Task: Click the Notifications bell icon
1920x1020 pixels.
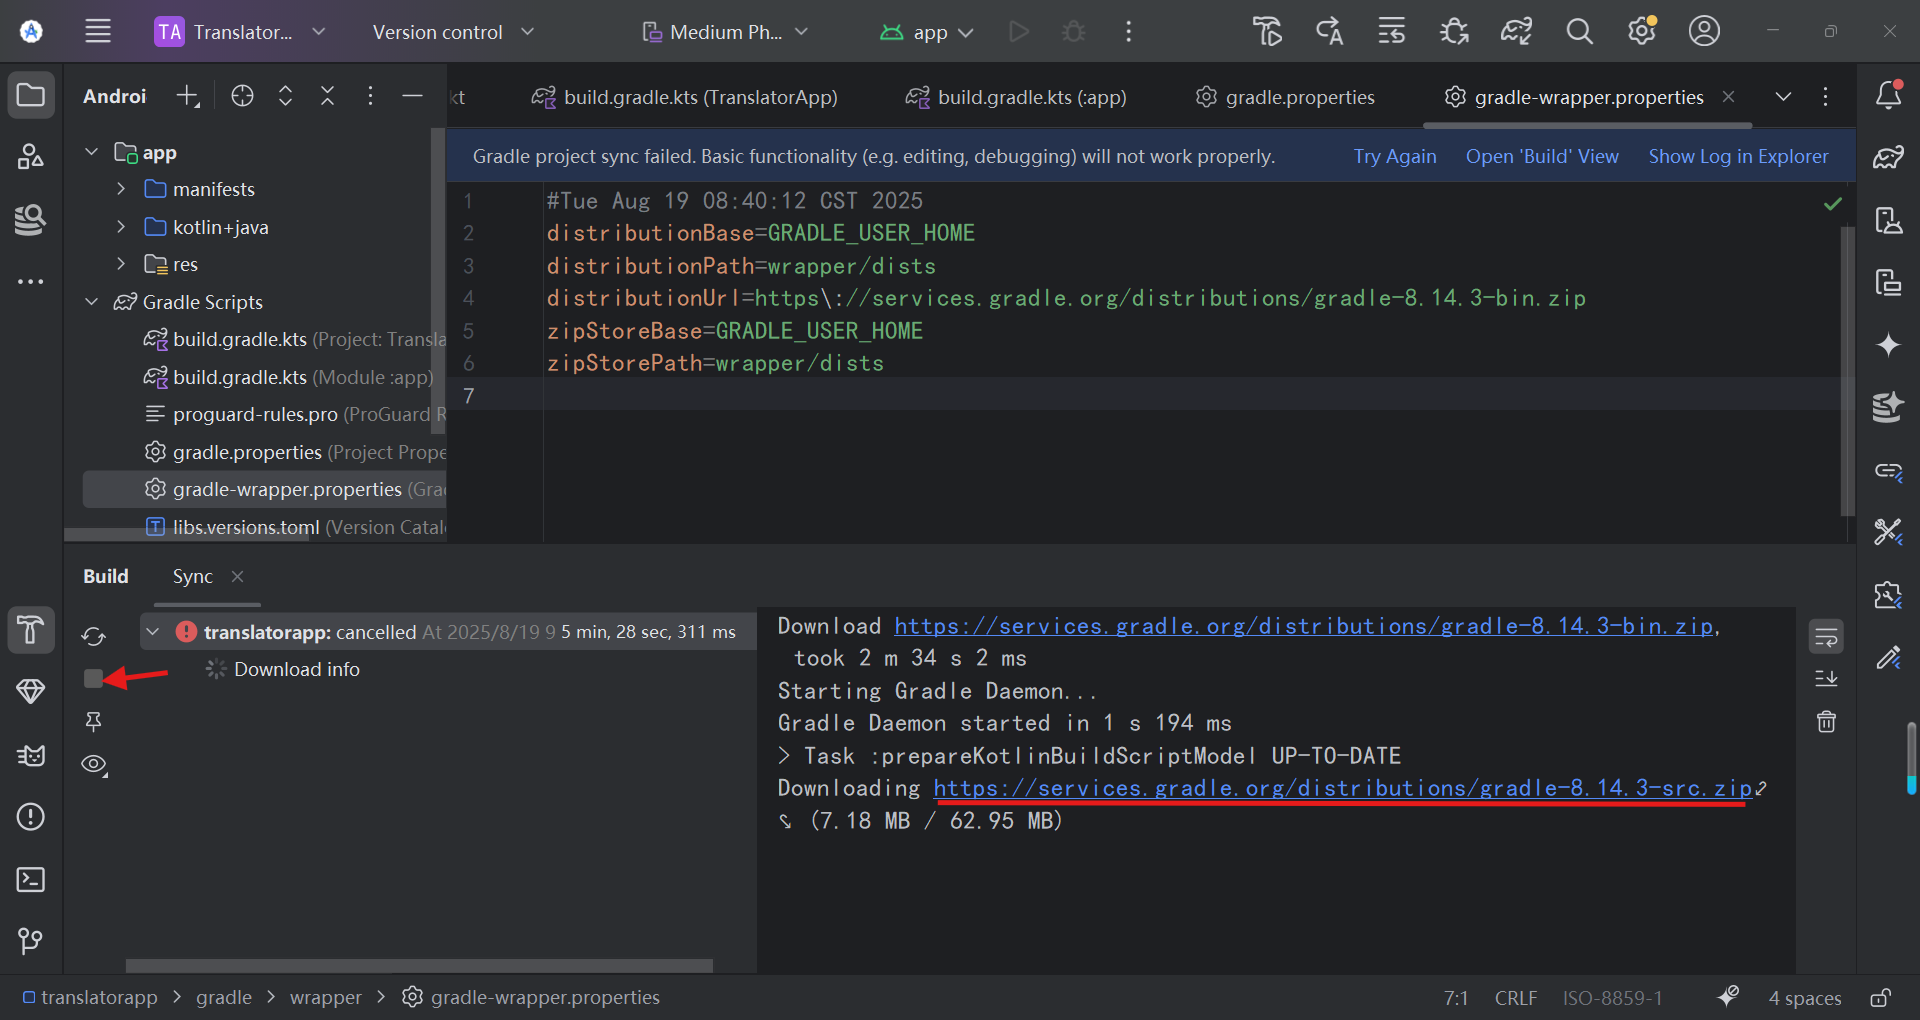Action: pyautogui.click(x=1888, y=95)
